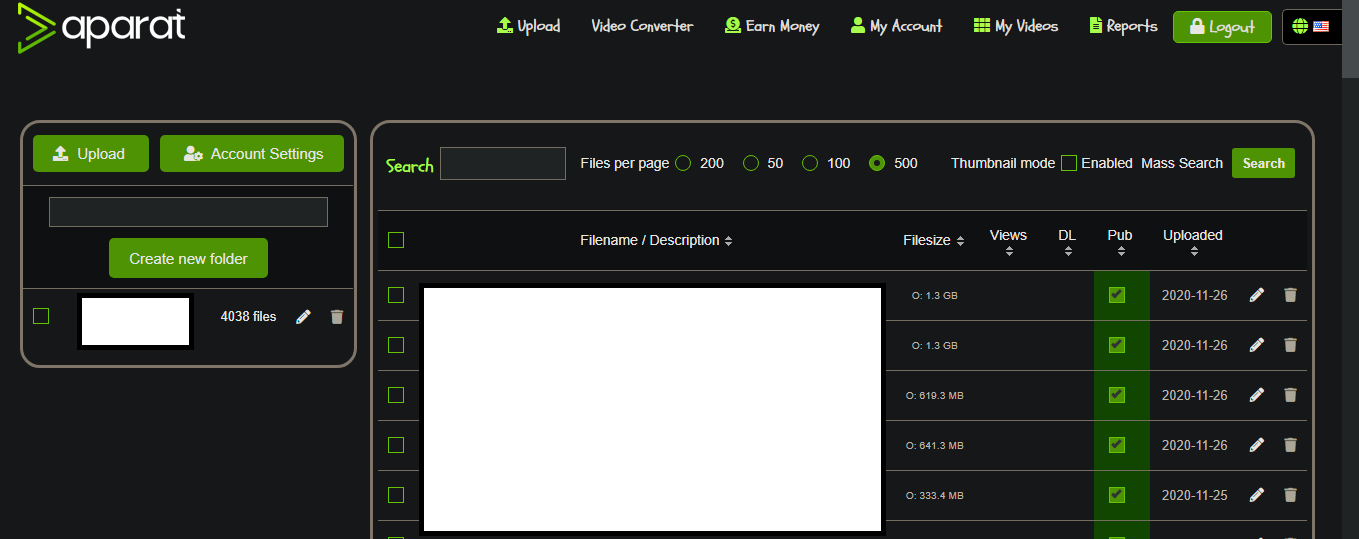Click the Aparat logo
Viewport: 1359px width, 539px height.
(102, 27)
